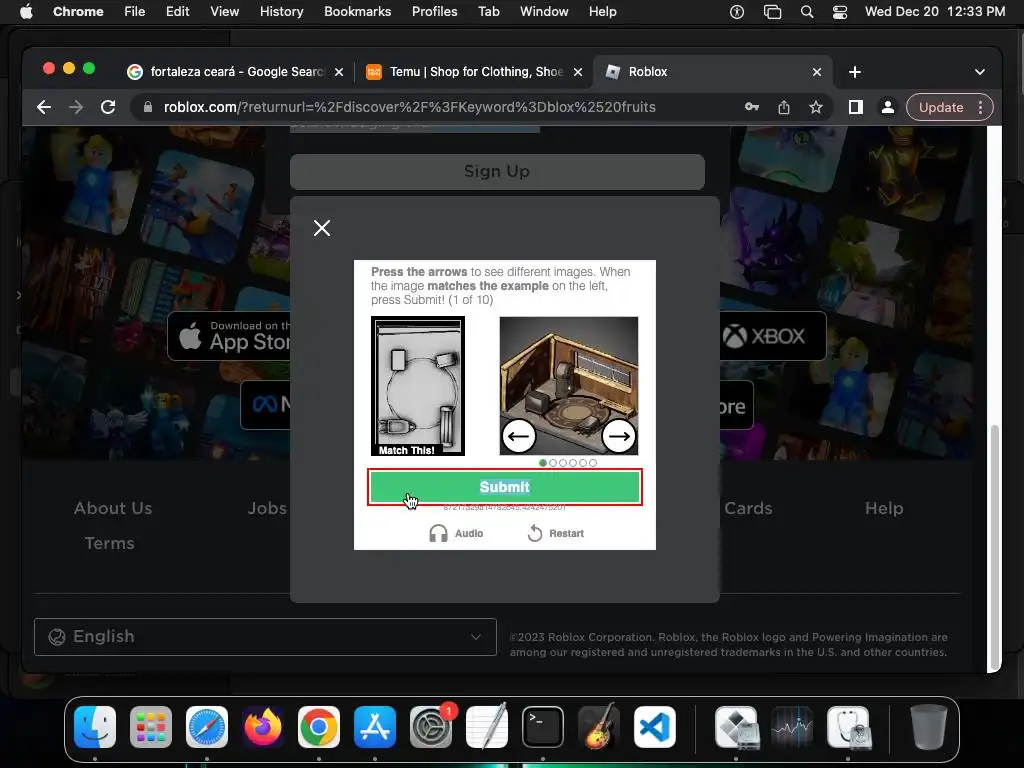
Task: Click the left arrow on captcha image
Action: tap(519, 436)
